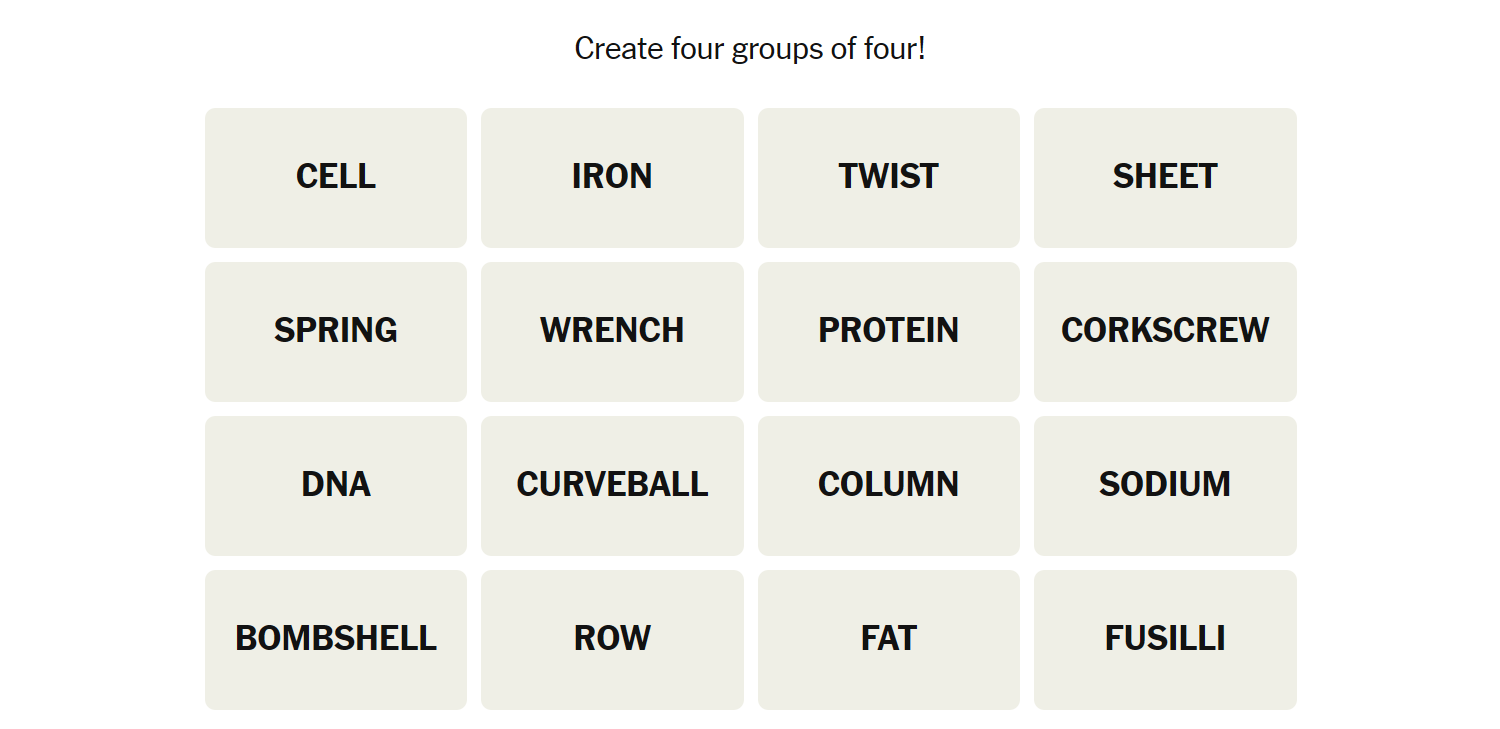The width and height of the screenshot is (1500, 729).
Task: Choose the FUSILLI tile
Action: pos(1165,639)
